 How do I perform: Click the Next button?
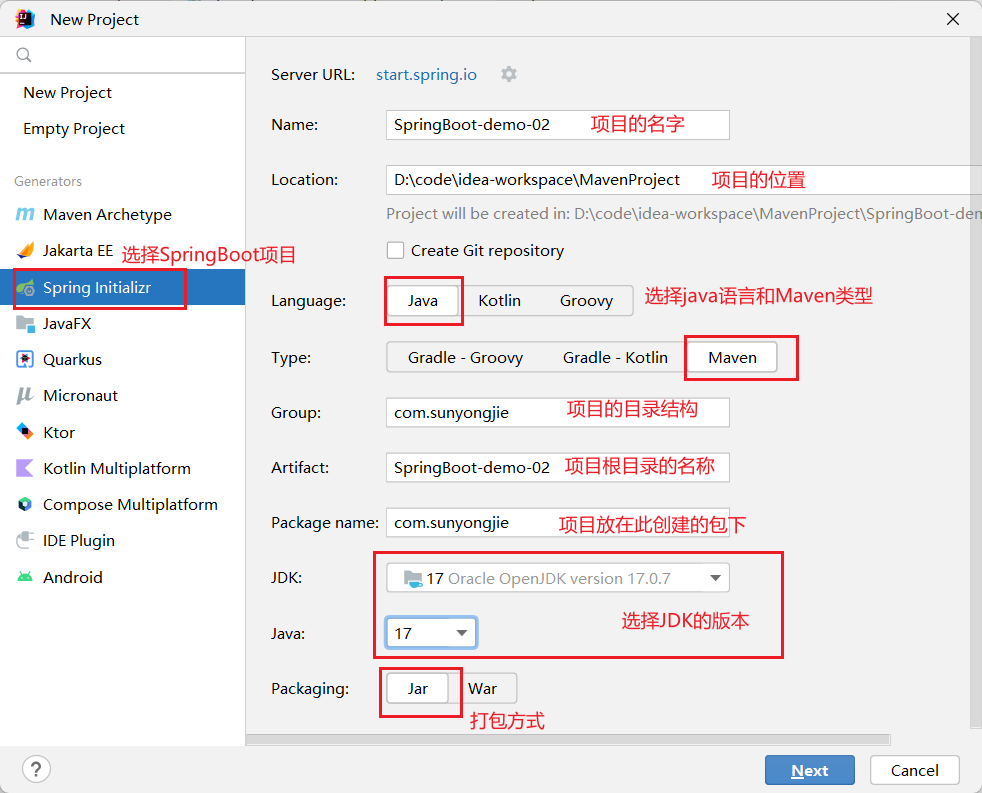point(809,770)
